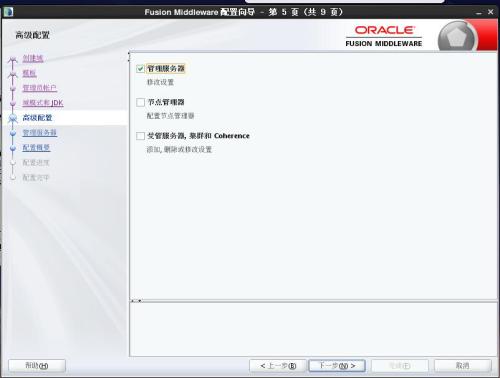Minimize the configuration wizard window
The height and width of the screenshot is (378, 500).
(x=479, y=12)
